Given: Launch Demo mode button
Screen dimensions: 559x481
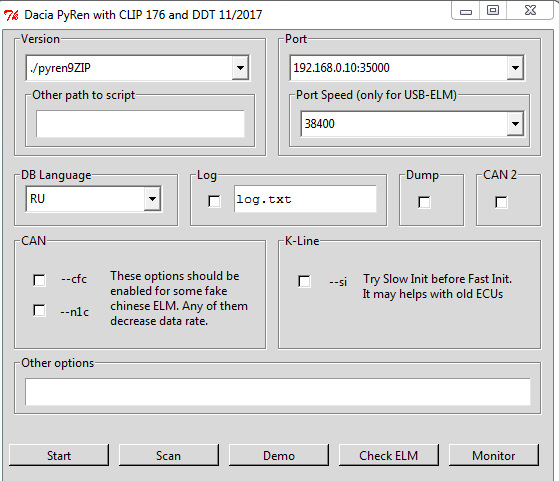Looking at the screenshot, I should 279,455.
